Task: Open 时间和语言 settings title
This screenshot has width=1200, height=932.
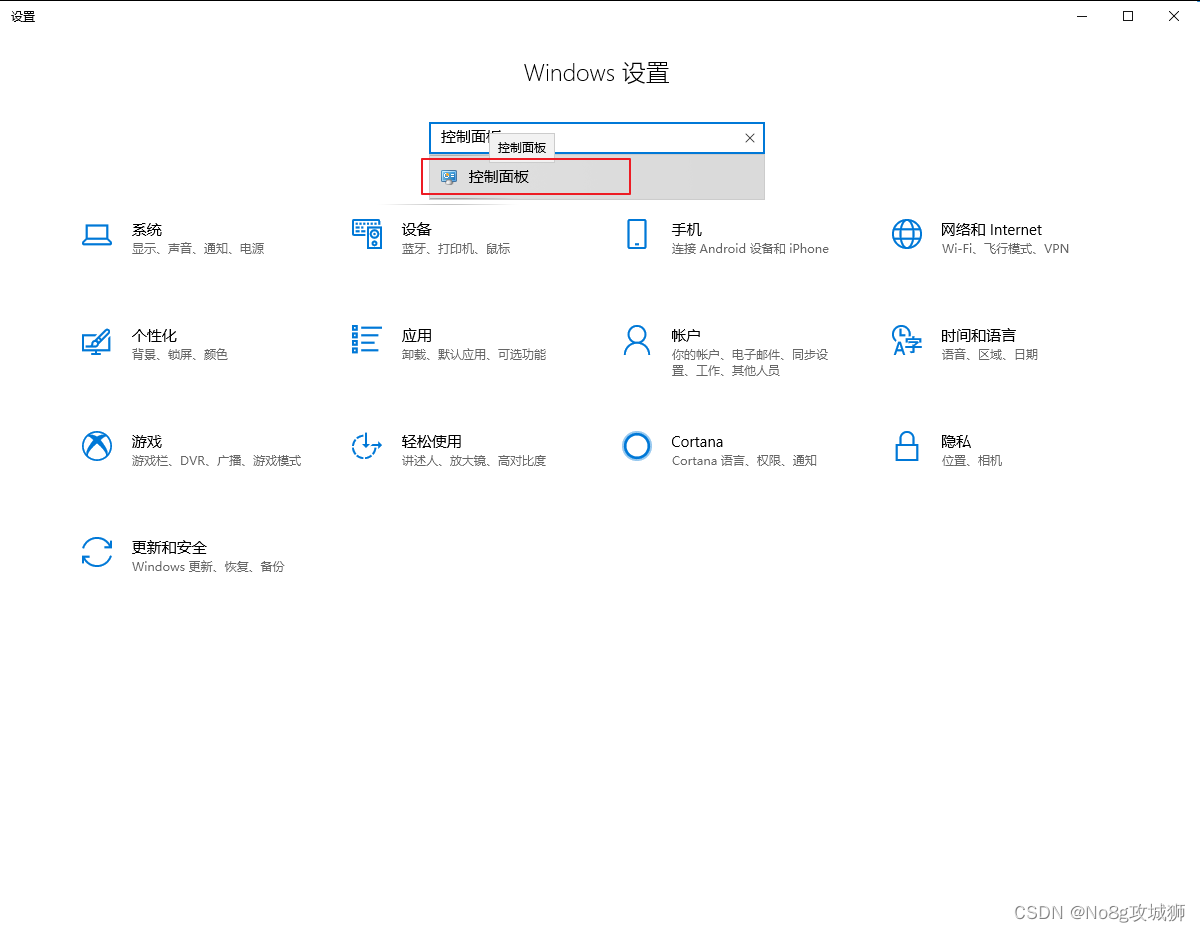Action: pyautogui.click(x=978, y=336)
